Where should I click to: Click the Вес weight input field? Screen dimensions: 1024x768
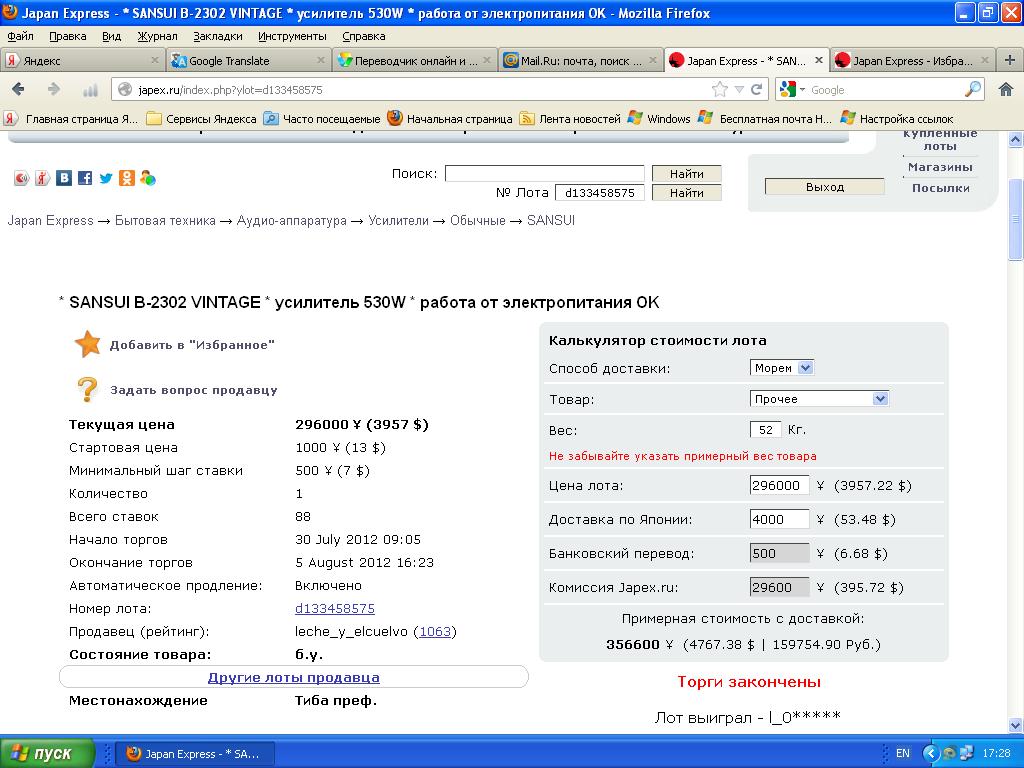pyautogui.click(x=765, y=430)
